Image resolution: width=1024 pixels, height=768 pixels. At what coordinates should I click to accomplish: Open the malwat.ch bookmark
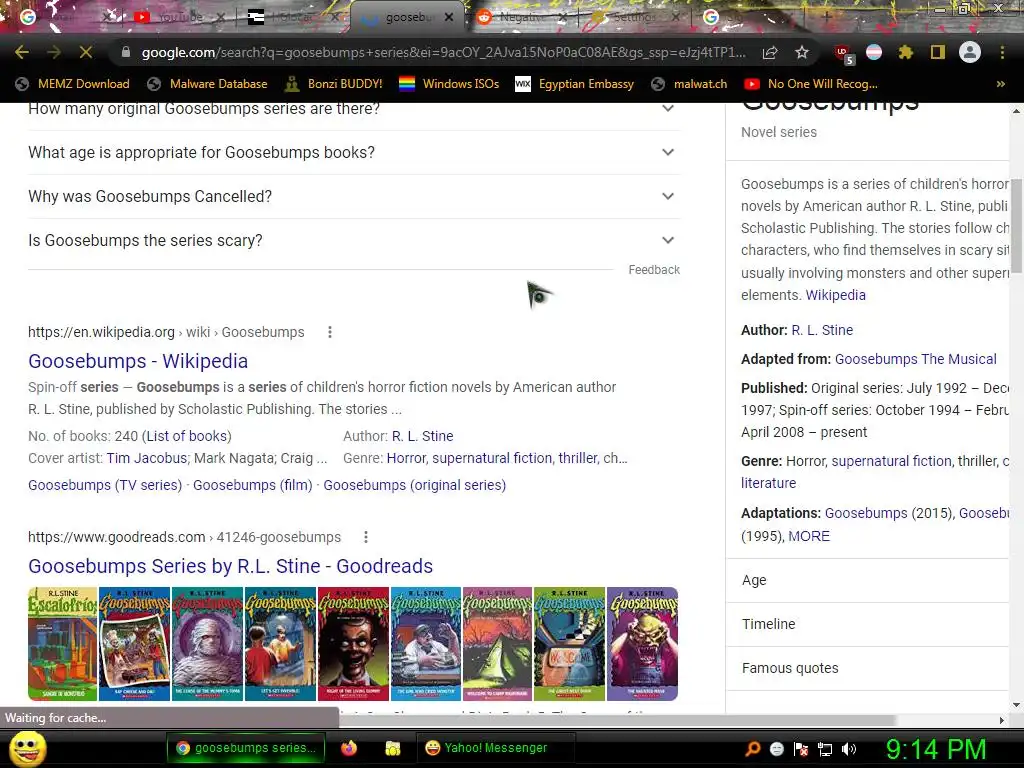(x=690, y=84)
